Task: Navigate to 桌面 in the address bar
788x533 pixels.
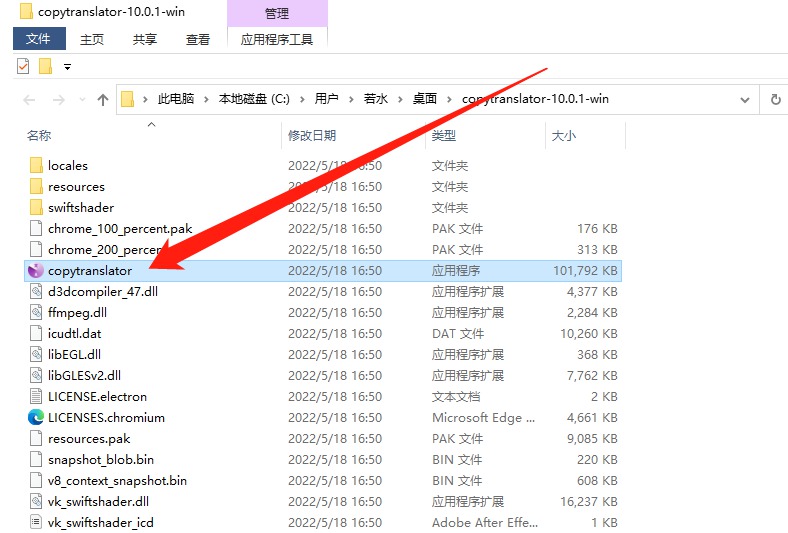Action: tap(425, 99)
